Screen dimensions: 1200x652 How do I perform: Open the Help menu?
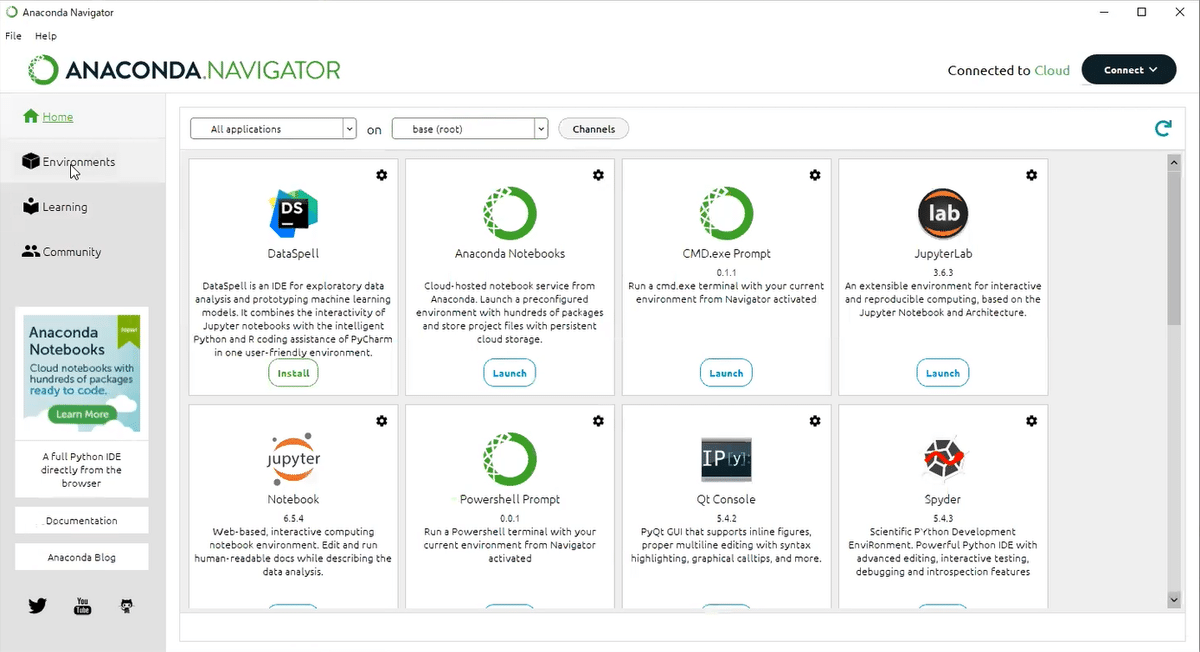click(46, 36)
